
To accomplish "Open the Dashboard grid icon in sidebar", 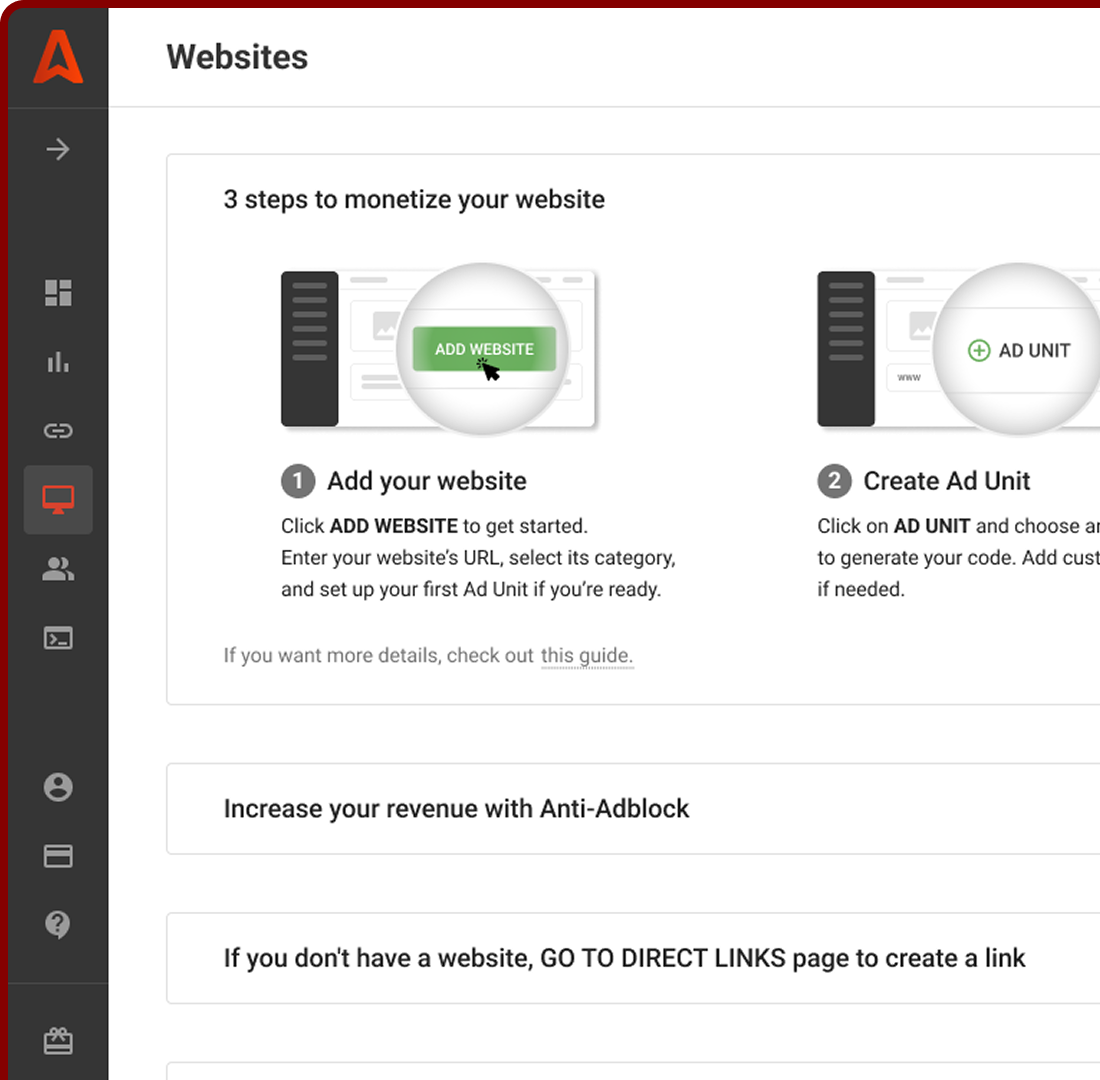I will tap(58, 293).
